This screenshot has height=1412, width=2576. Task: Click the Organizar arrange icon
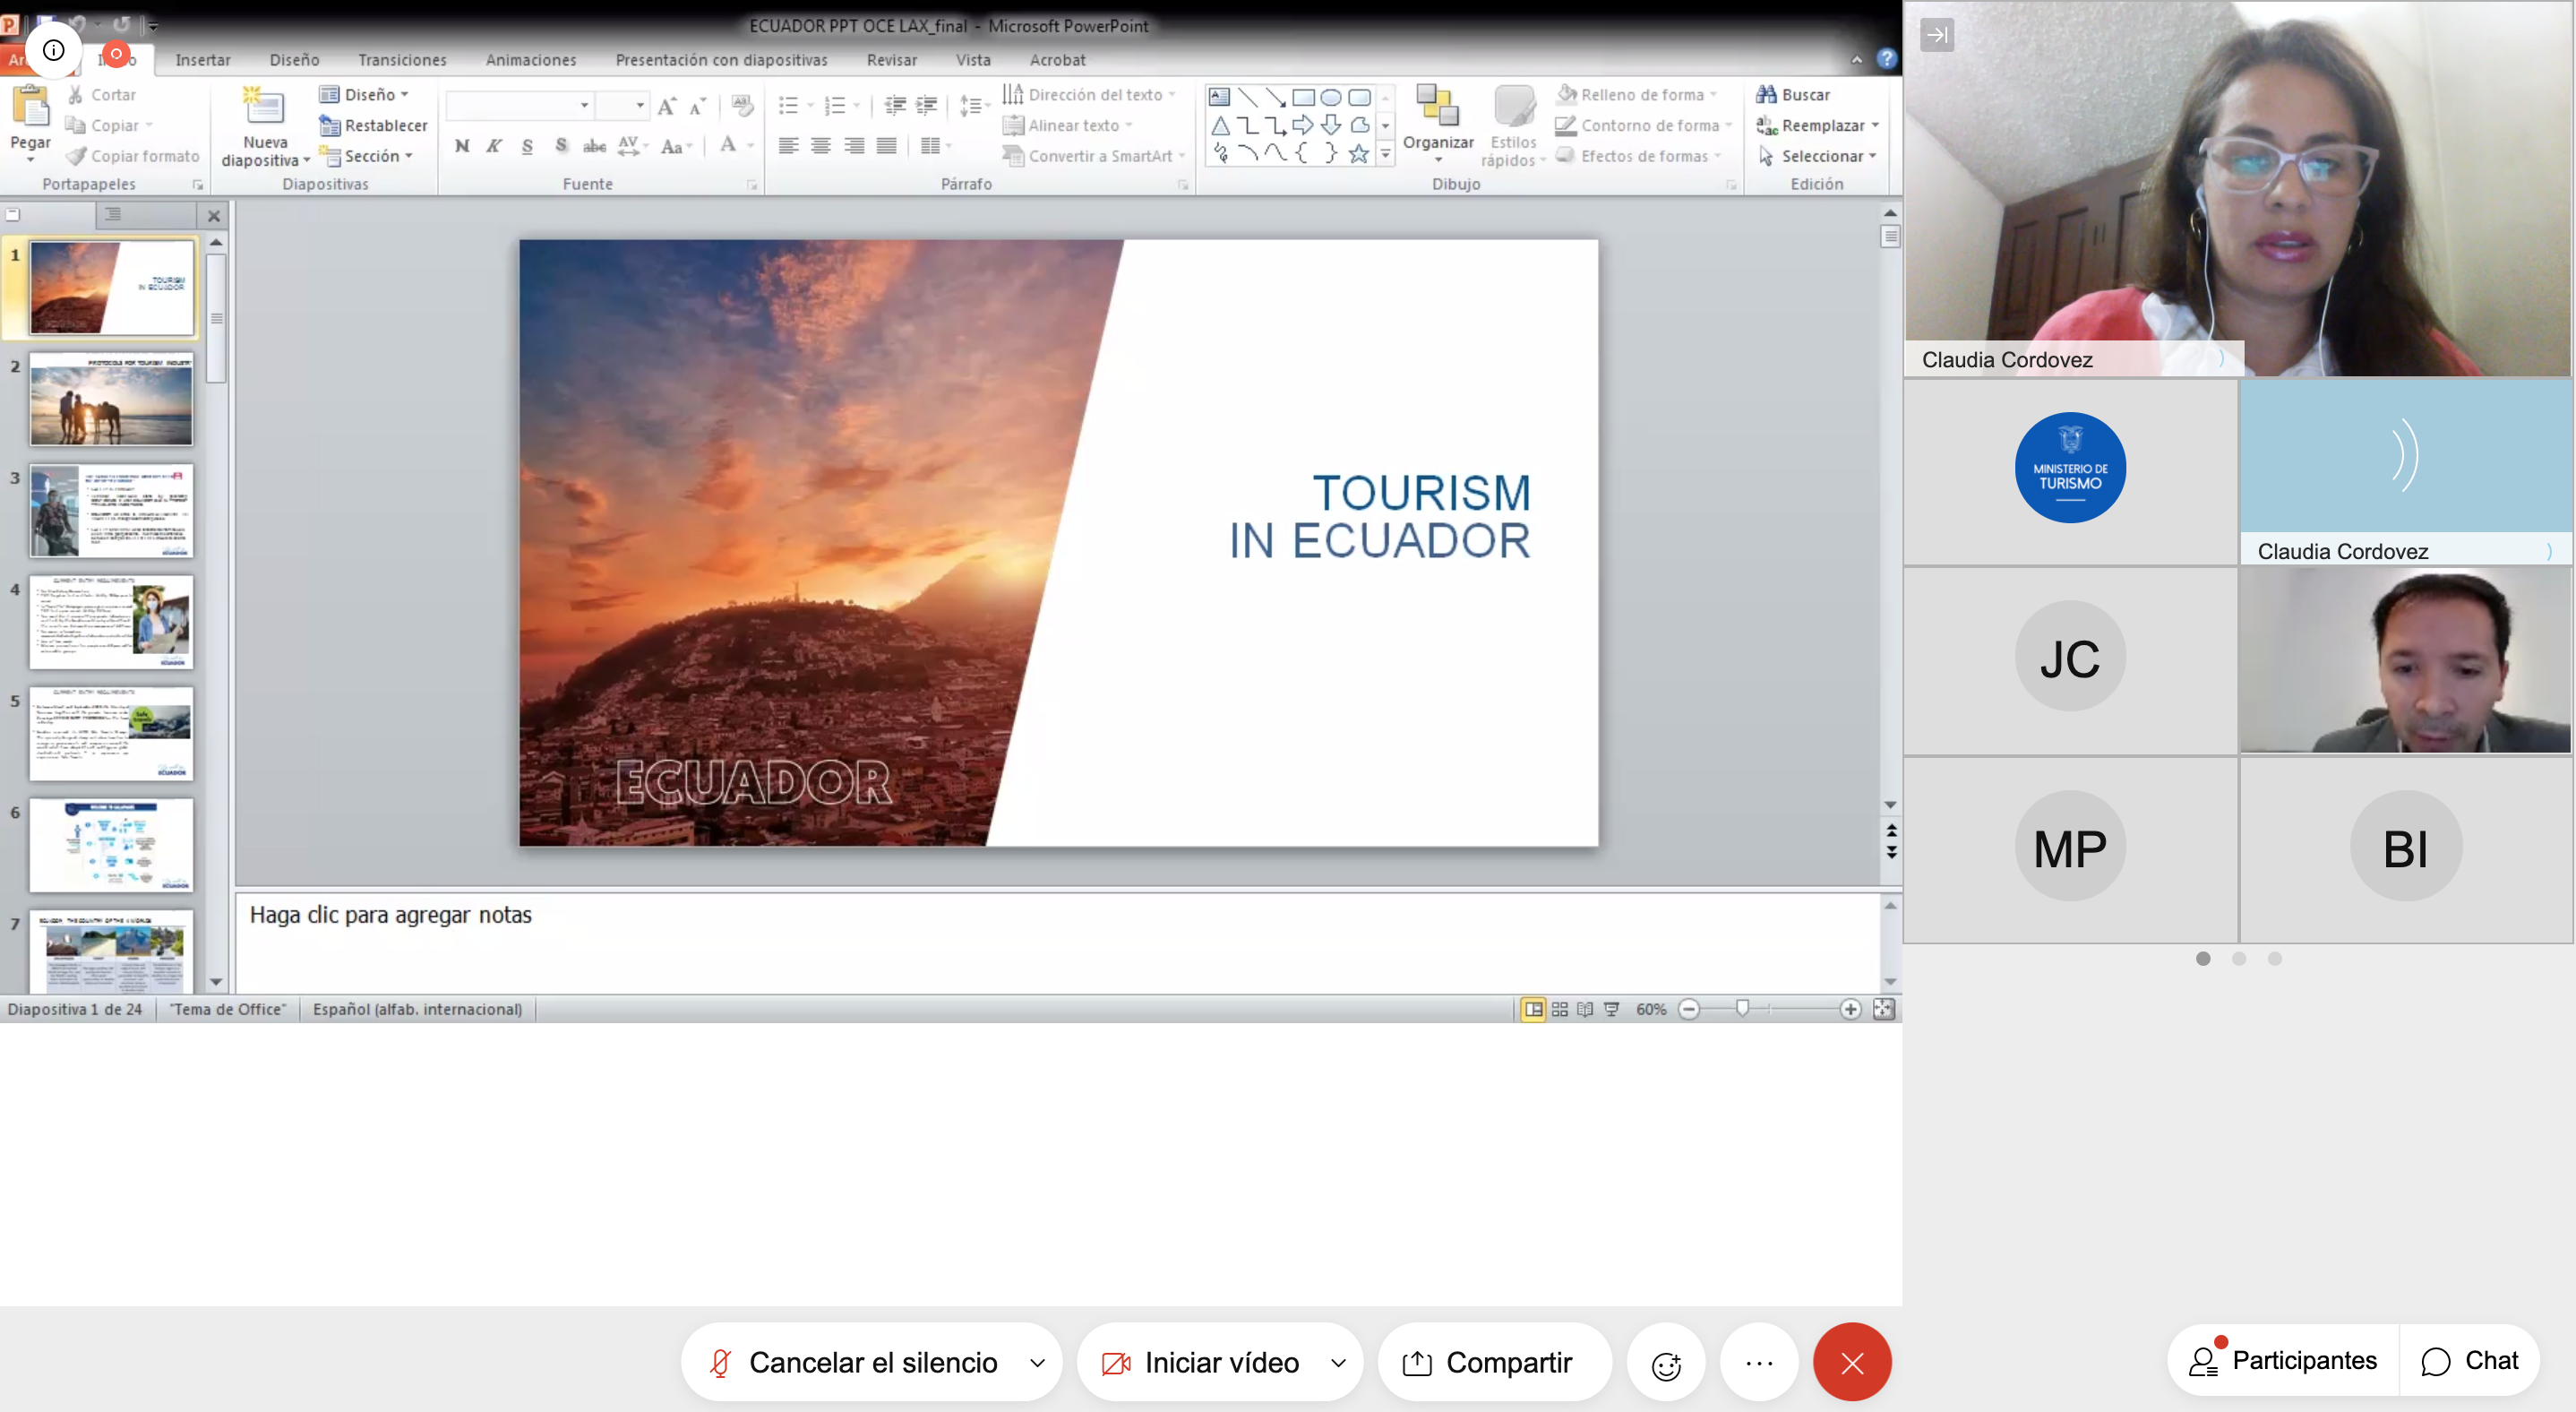[1438, 107]
